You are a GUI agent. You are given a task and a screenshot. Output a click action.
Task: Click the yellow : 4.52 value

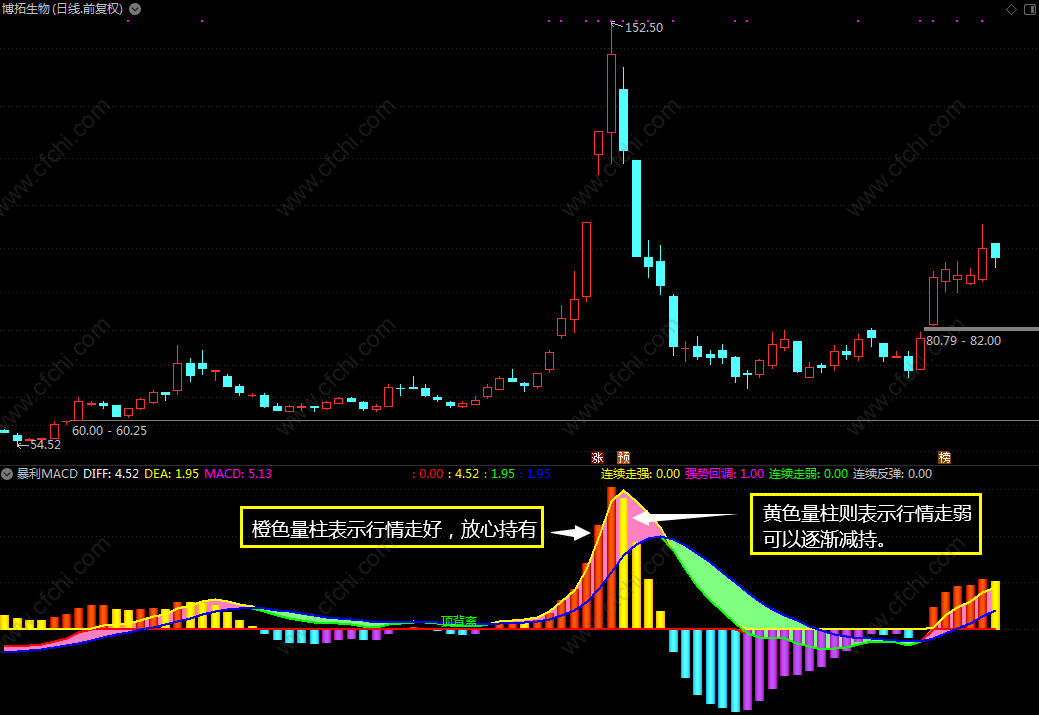coord(464,474)
